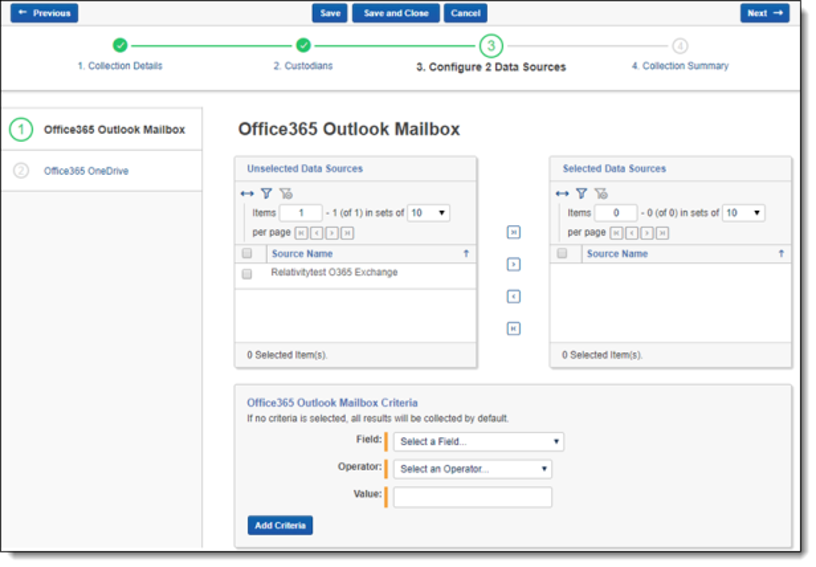Viewport: 816px width, 567px height.
Task: Move selected item back to Unselected list
Action: click(514, 297)
